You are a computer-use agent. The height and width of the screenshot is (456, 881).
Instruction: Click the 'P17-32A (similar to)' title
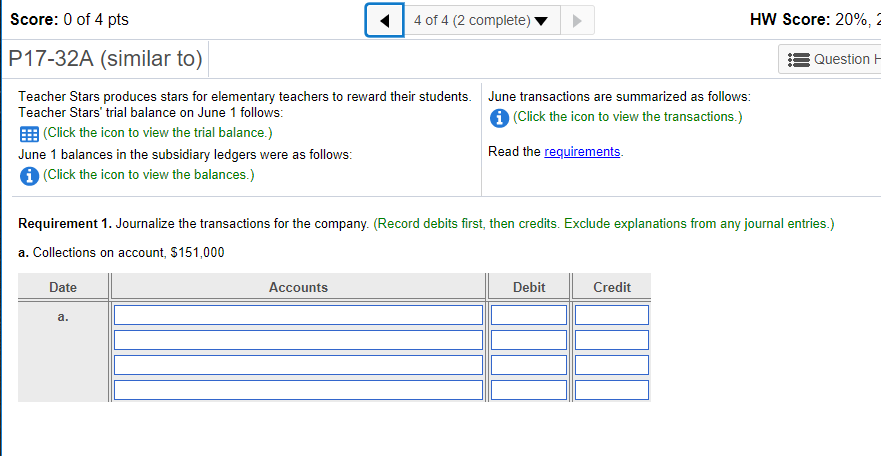coord(106,58)
